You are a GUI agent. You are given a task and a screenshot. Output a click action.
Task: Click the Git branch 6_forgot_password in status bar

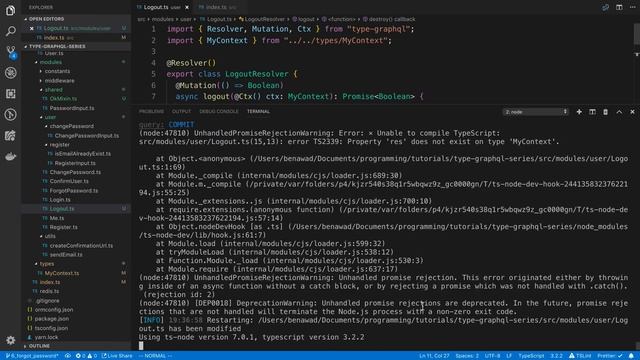coord(32,356)
